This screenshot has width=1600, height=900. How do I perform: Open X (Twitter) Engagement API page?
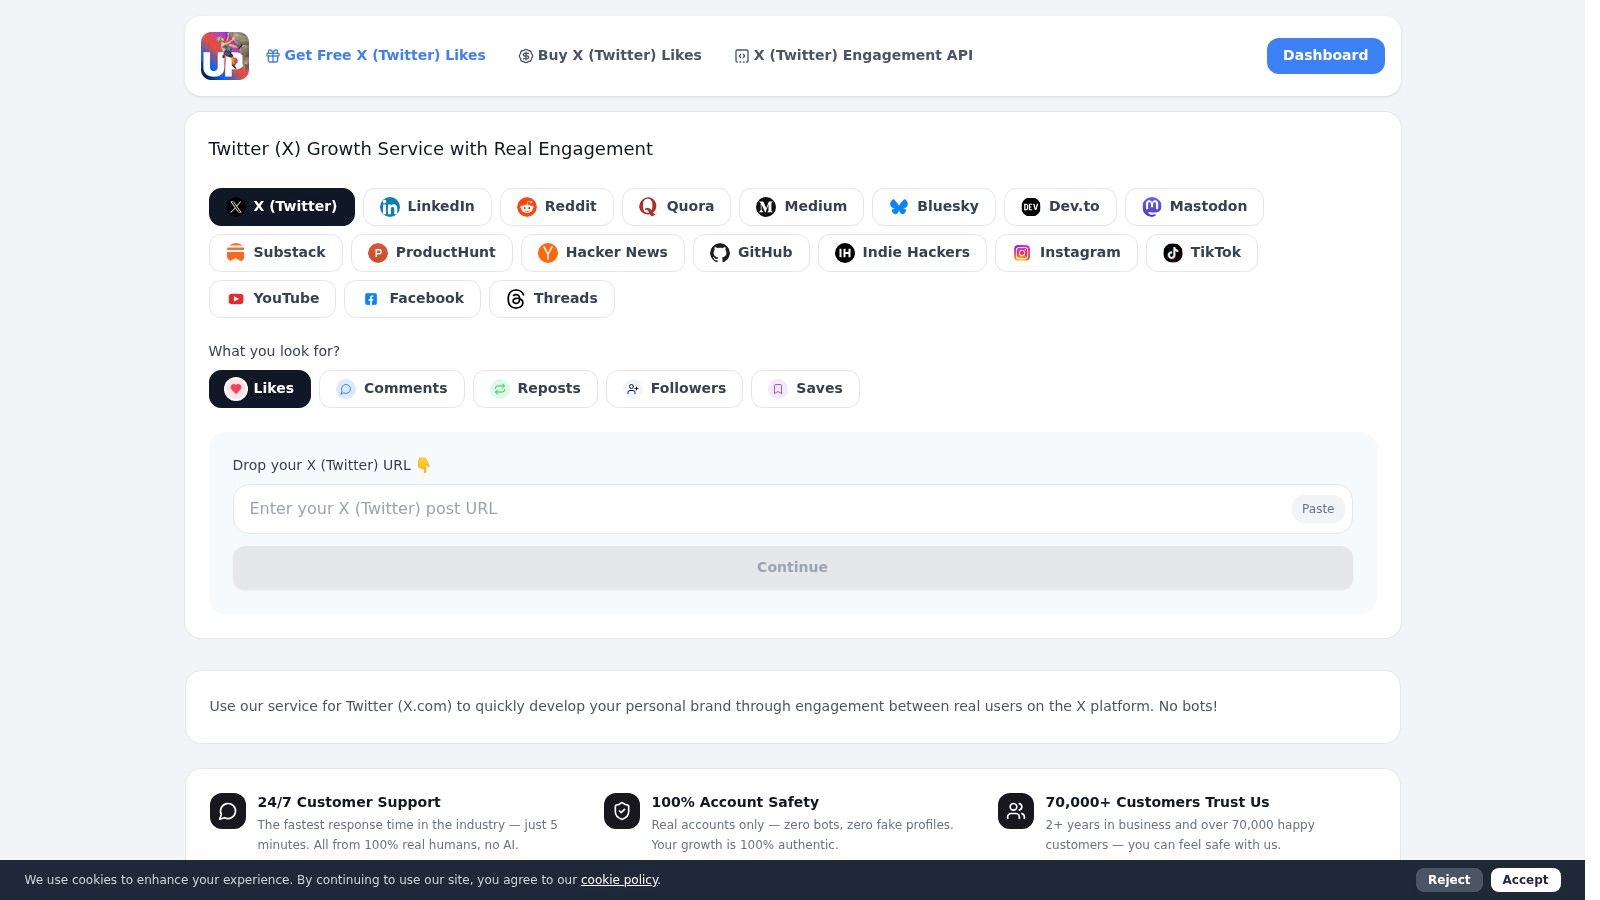854,56
